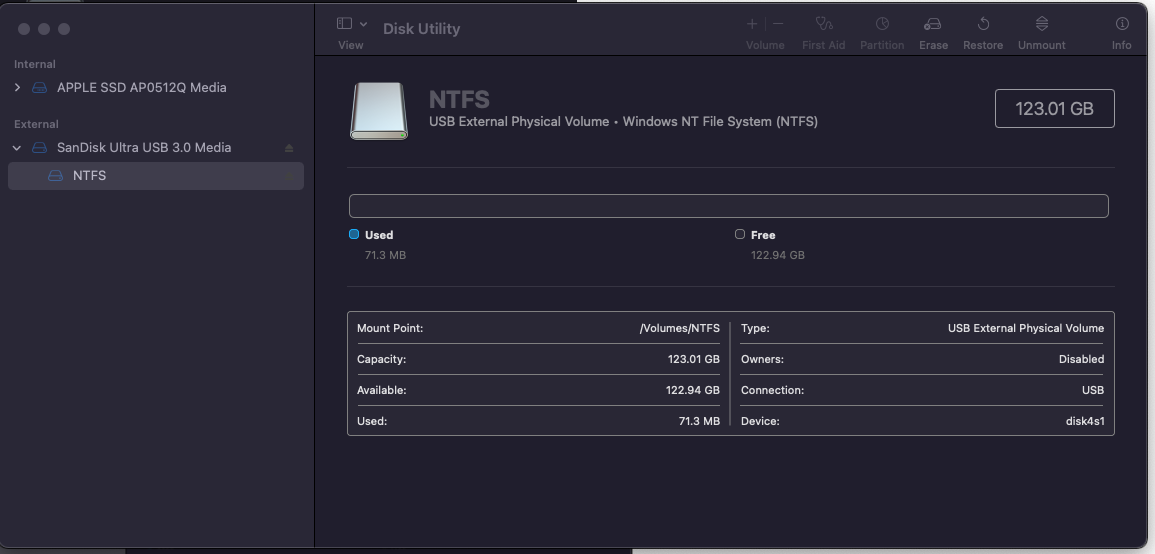The image size is (1155, 554).
Task: Click the NTFS volume icon in the sidebar
Action: (55, 176)
